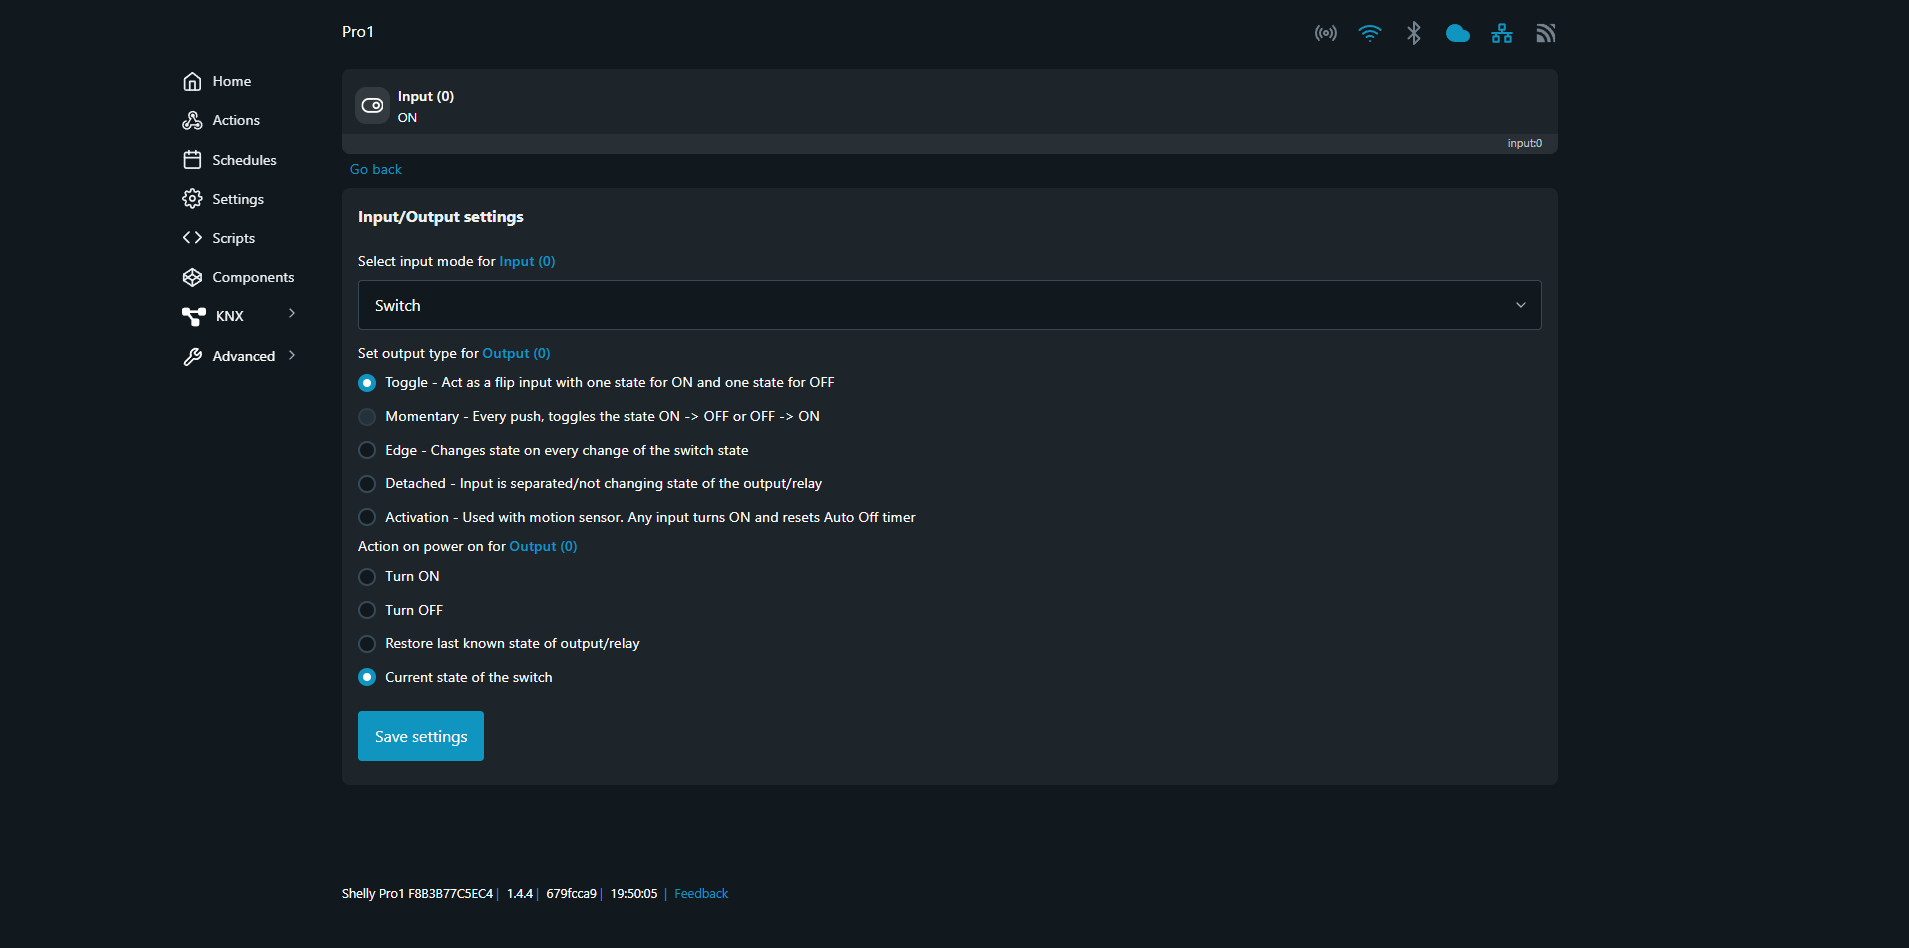Click the access point broadcast icon
Viewport: 1909px width, 948px height.
coord(1325,33)
